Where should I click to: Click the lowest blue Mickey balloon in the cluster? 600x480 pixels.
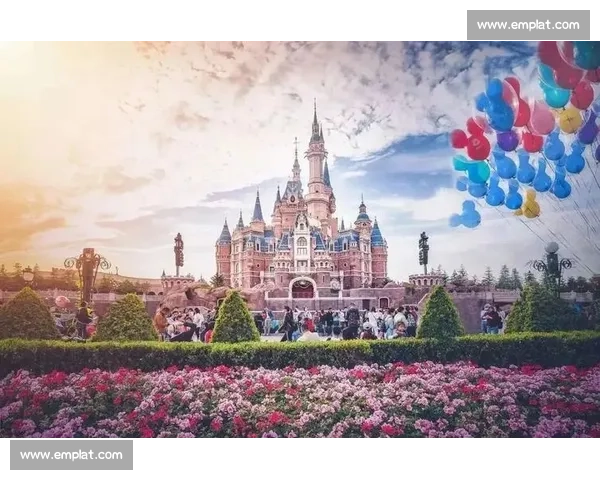[x=466, y=215]
